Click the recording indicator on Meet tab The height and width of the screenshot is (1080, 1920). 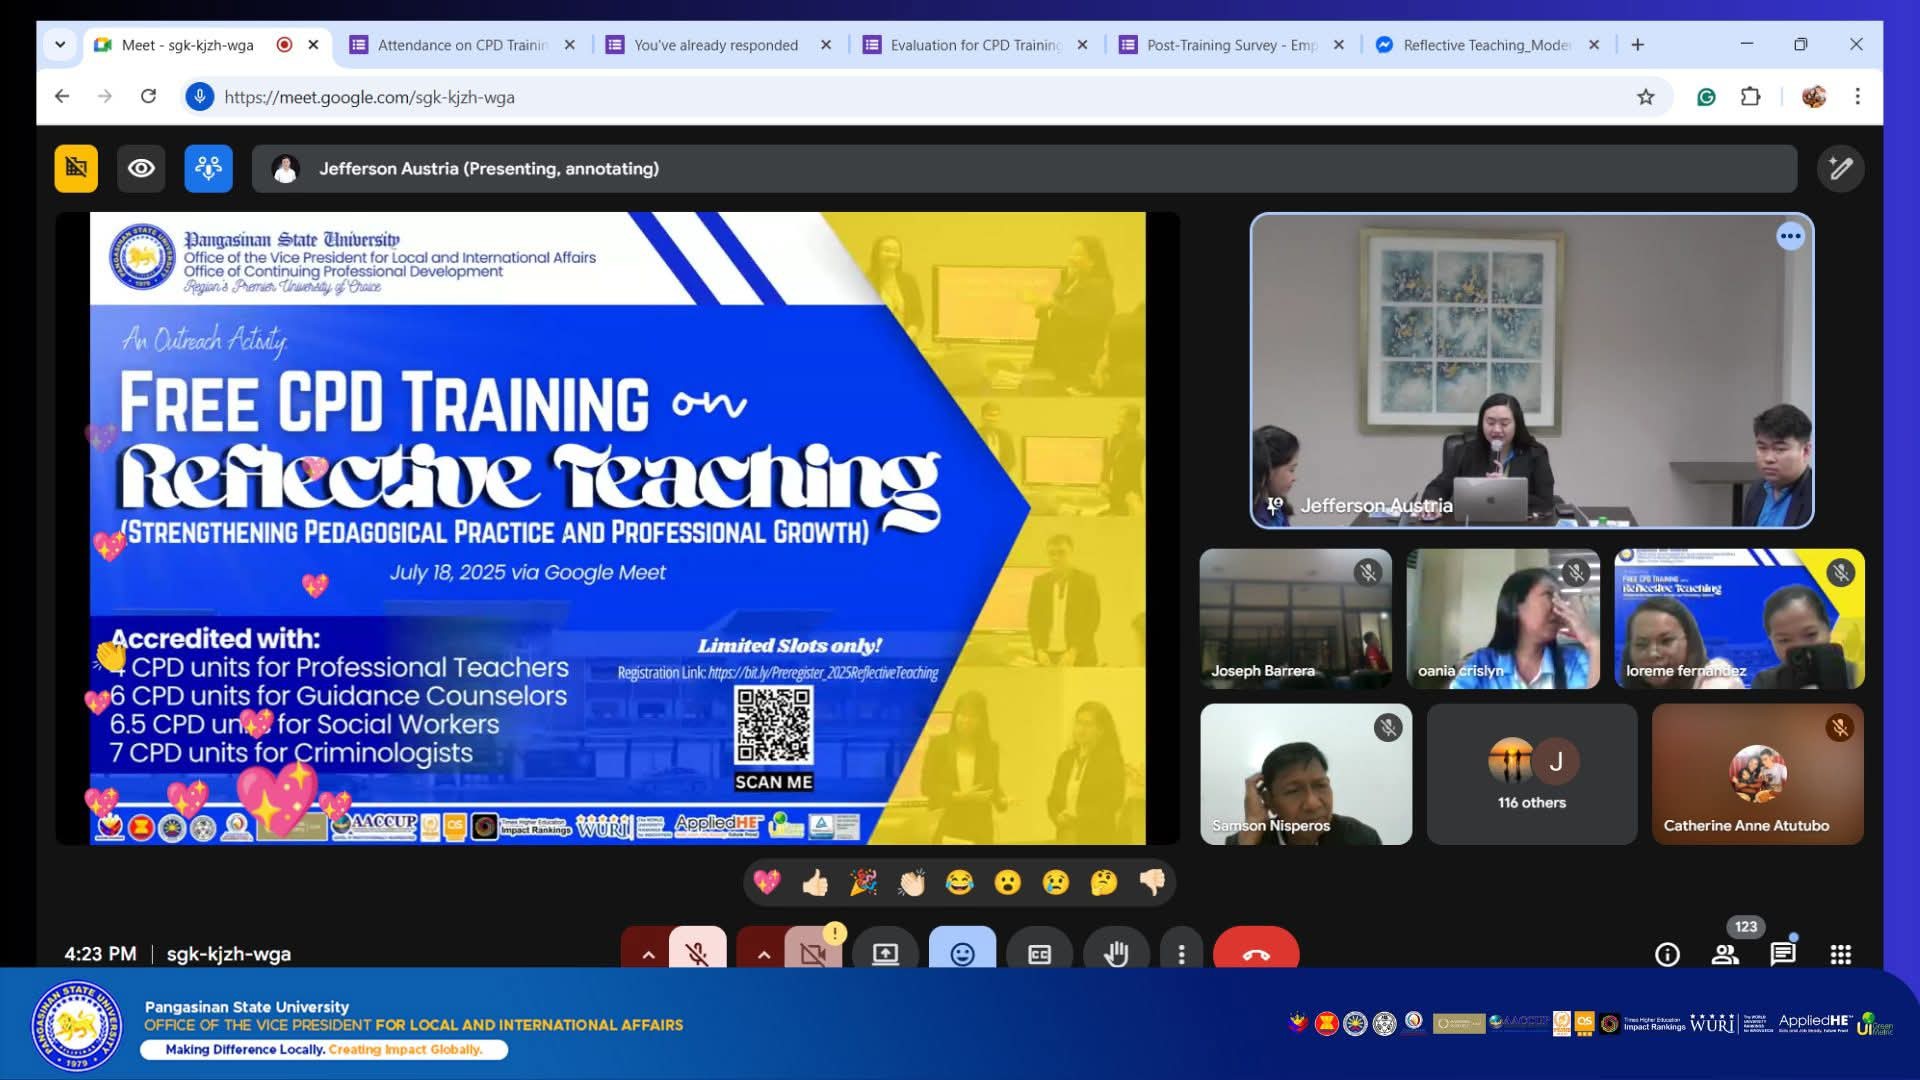(x=284, y=45)
